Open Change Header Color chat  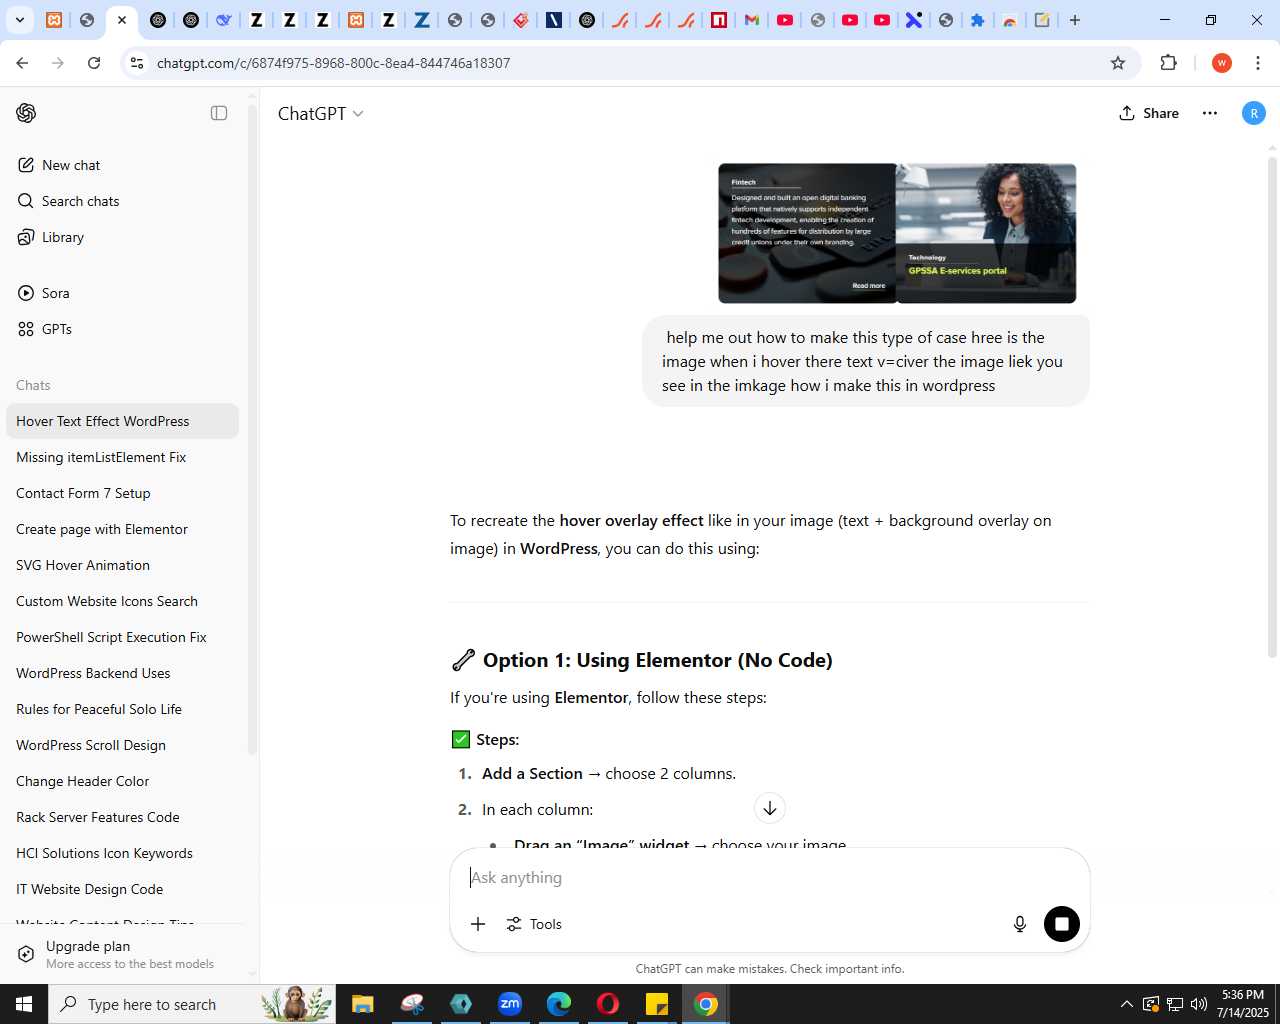click(x=122, y=781)
